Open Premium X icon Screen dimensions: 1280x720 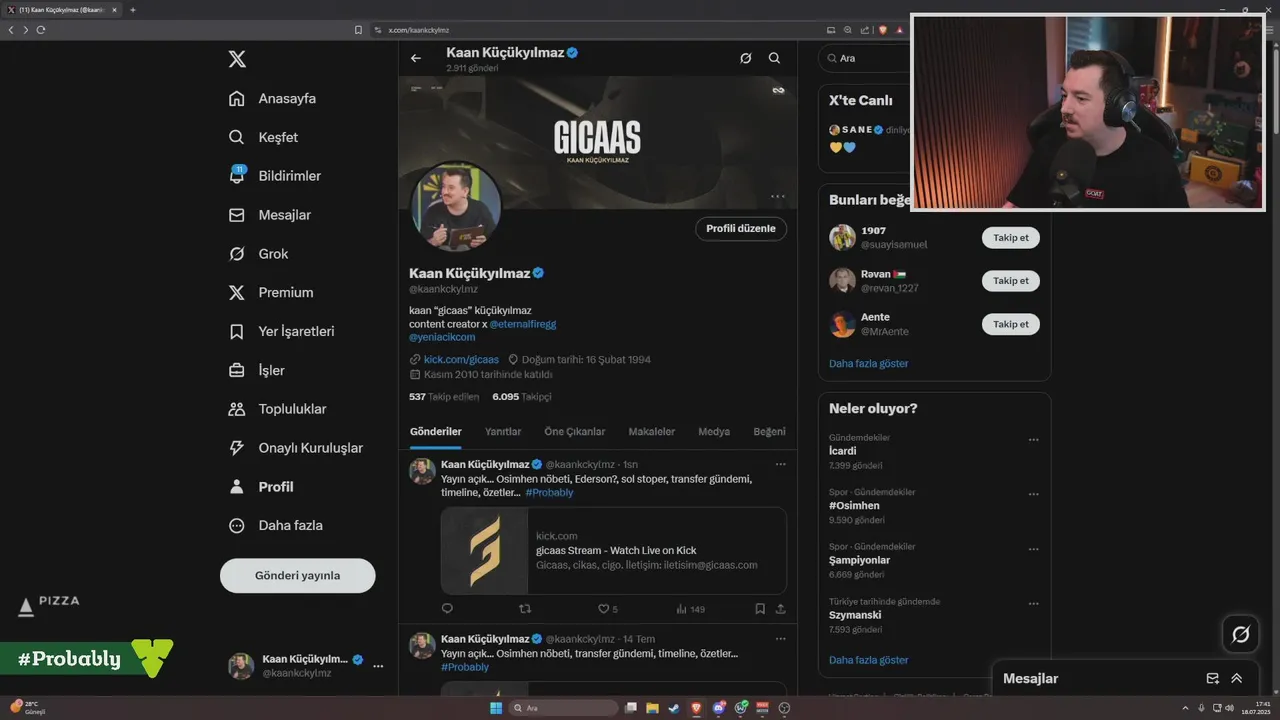point(237,293)
